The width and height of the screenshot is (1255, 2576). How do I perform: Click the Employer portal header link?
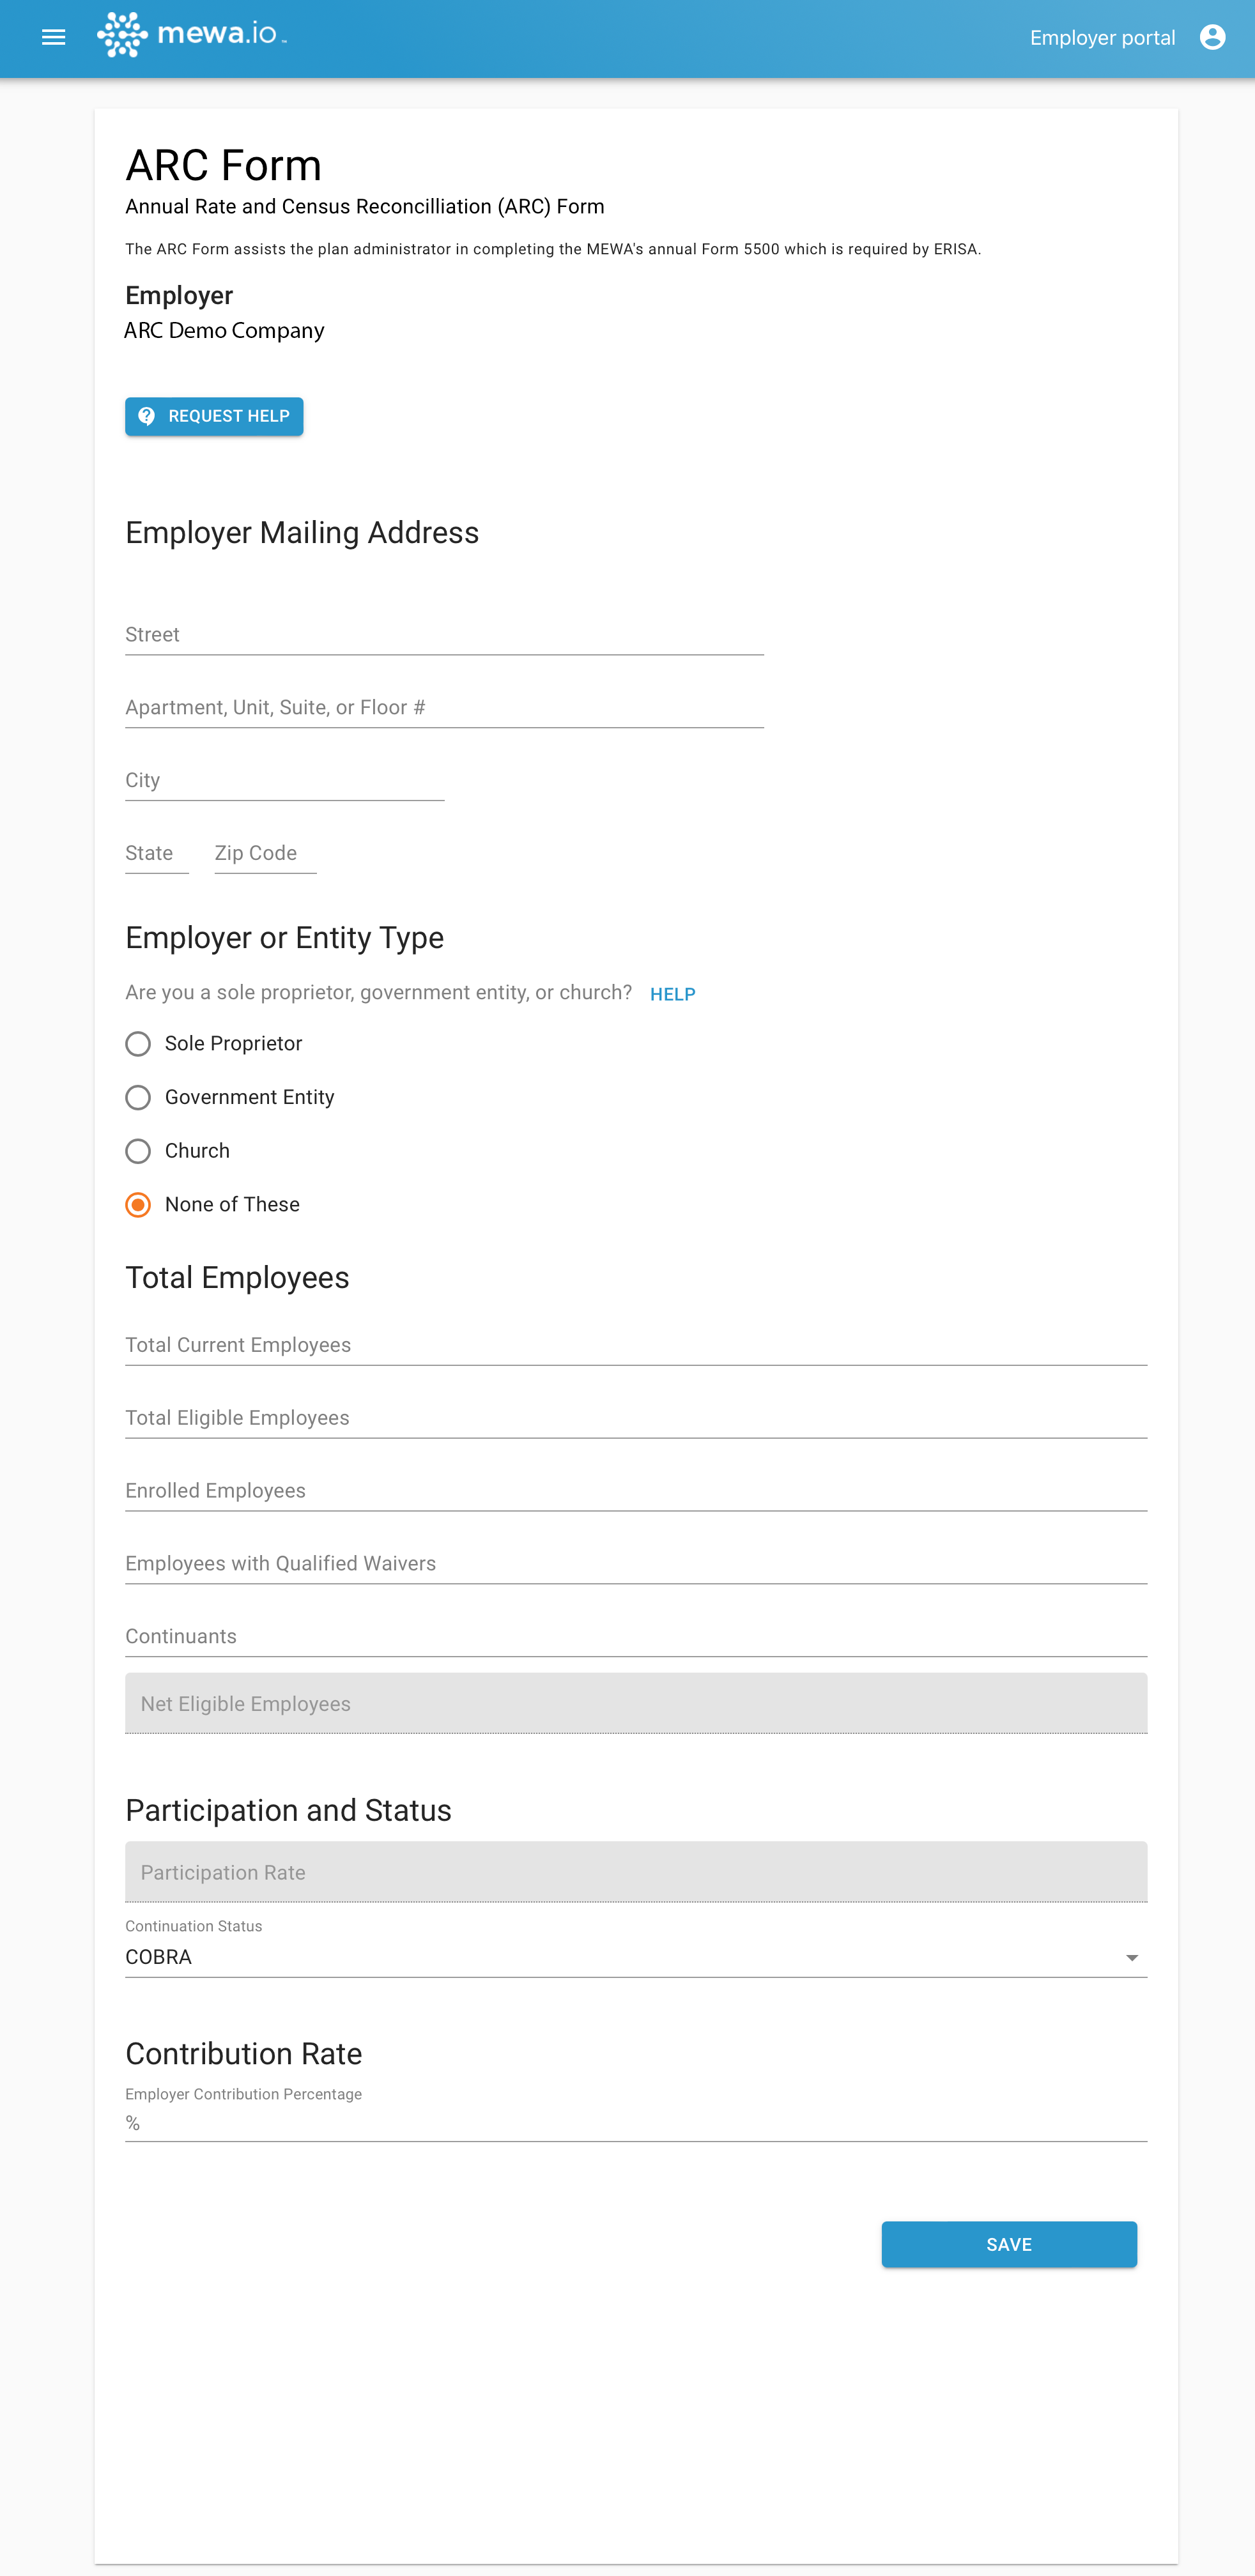[x=1102, y=38]
